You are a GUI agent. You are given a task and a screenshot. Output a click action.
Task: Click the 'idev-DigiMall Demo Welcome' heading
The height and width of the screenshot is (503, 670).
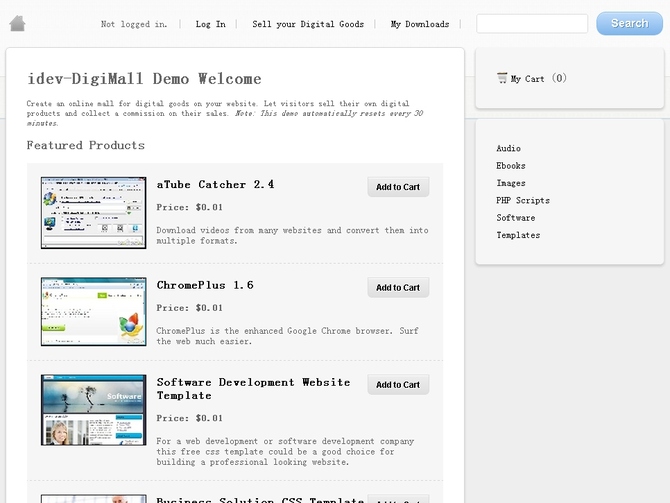point(144,79)
